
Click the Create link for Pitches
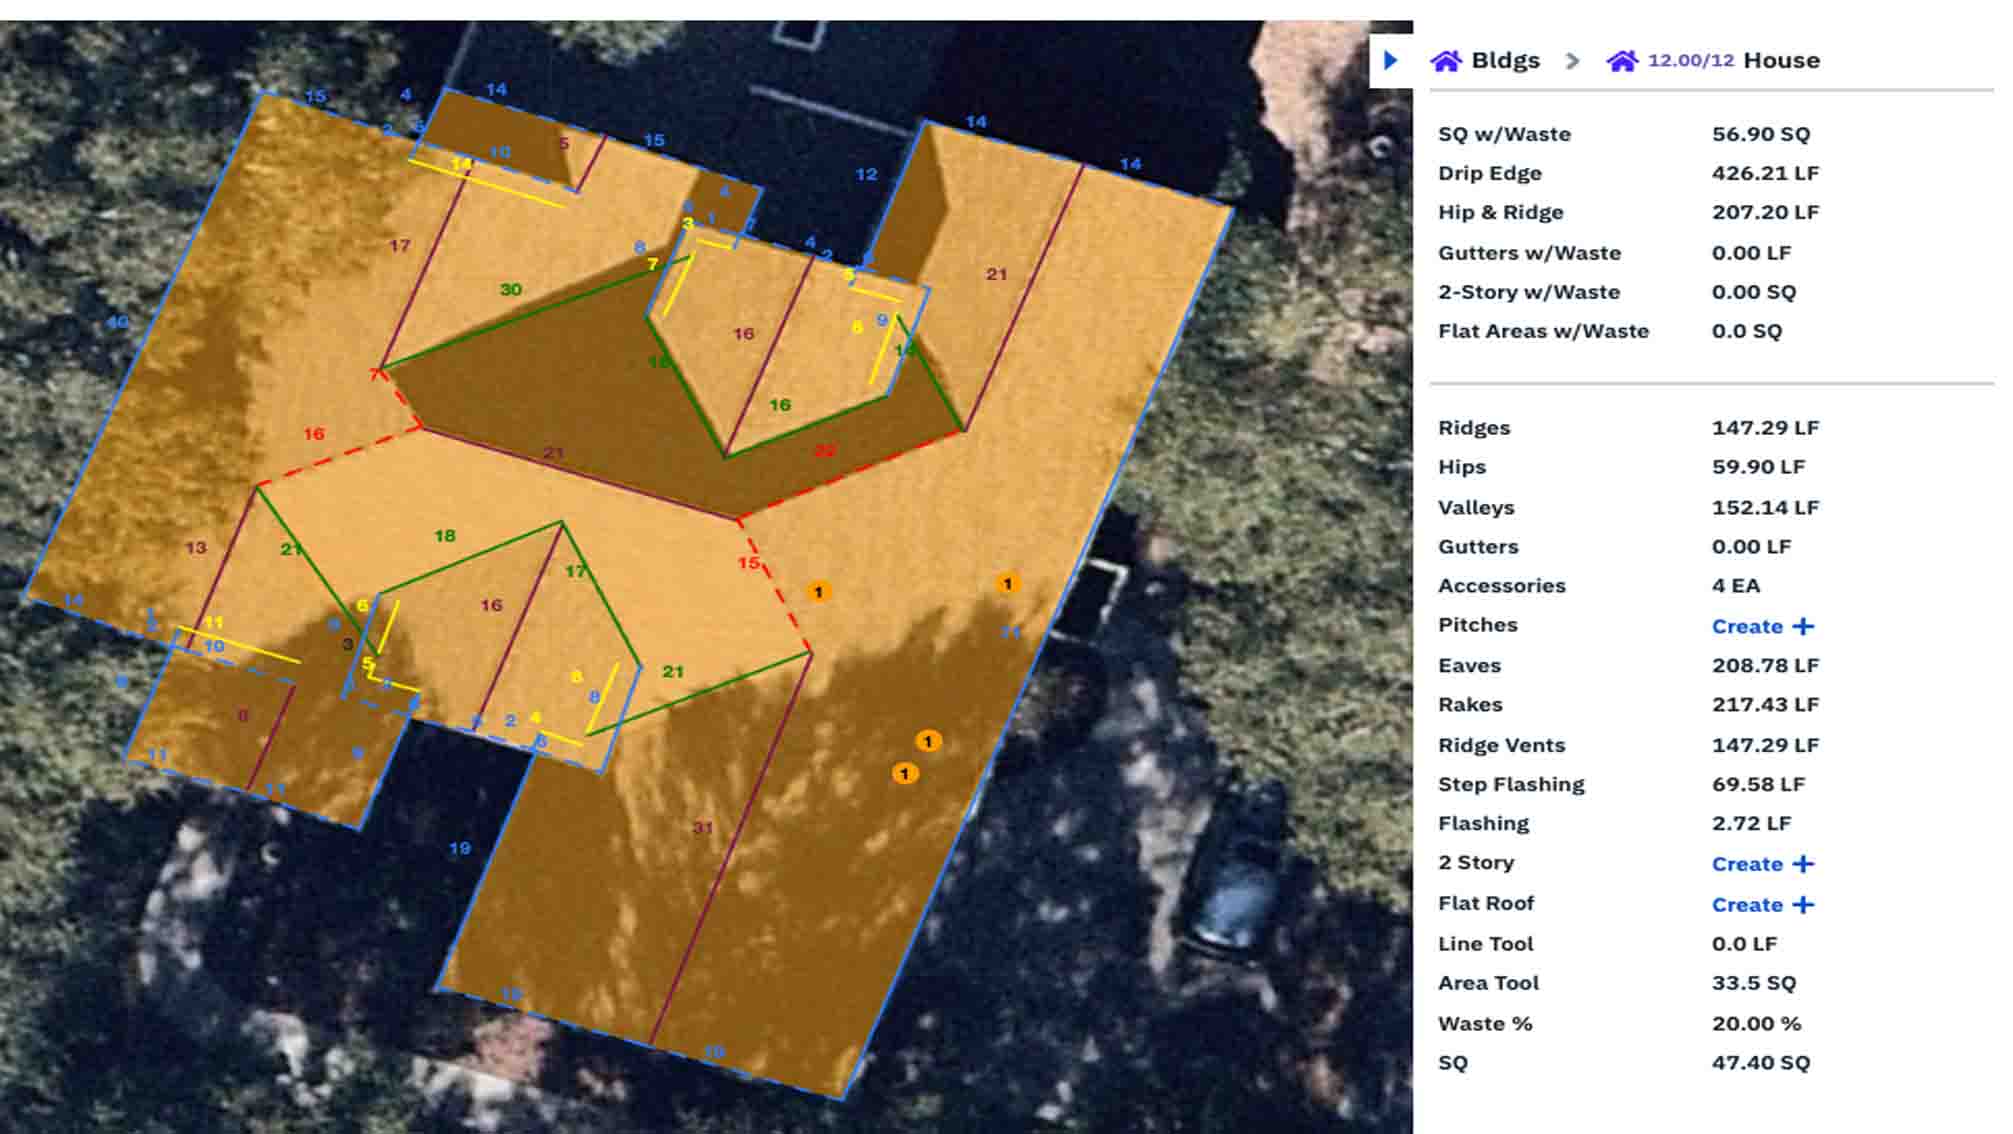(x=1747, y=627)
